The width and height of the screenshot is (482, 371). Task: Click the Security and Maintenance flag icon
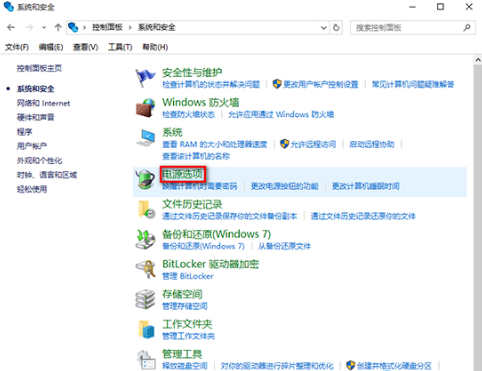(x=145, y=78)
